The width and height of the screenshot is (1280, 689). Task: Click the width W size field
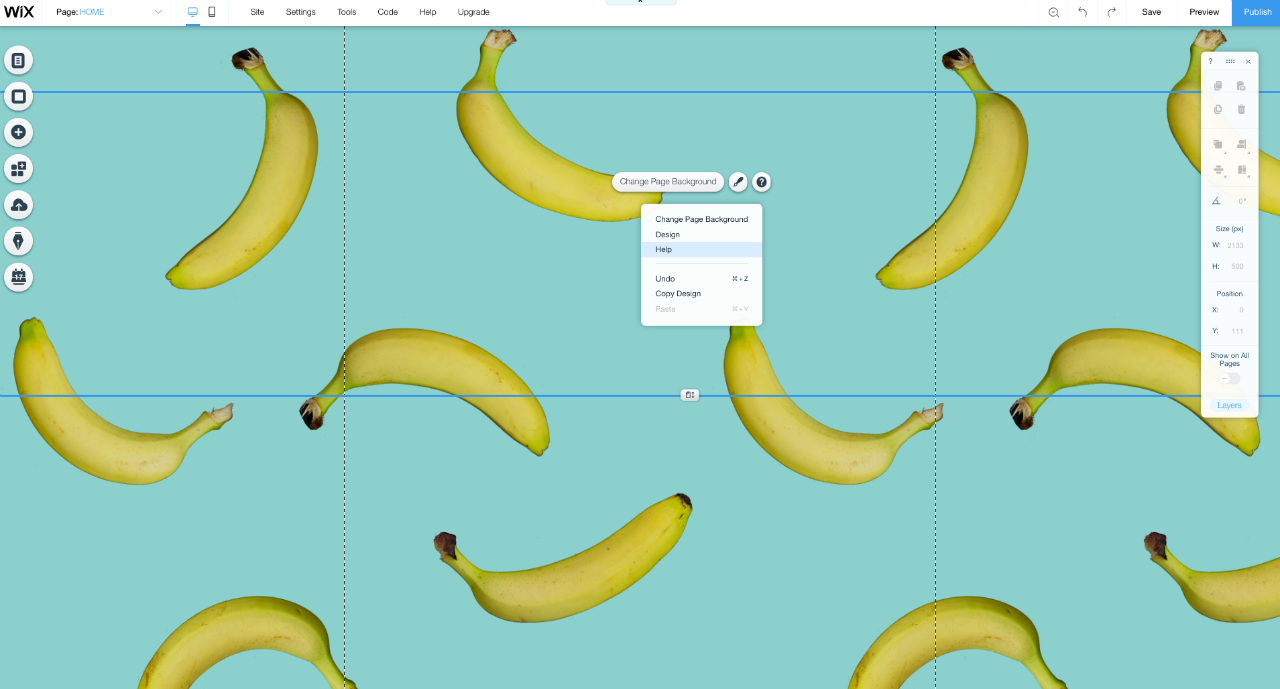pos(1235,245)
